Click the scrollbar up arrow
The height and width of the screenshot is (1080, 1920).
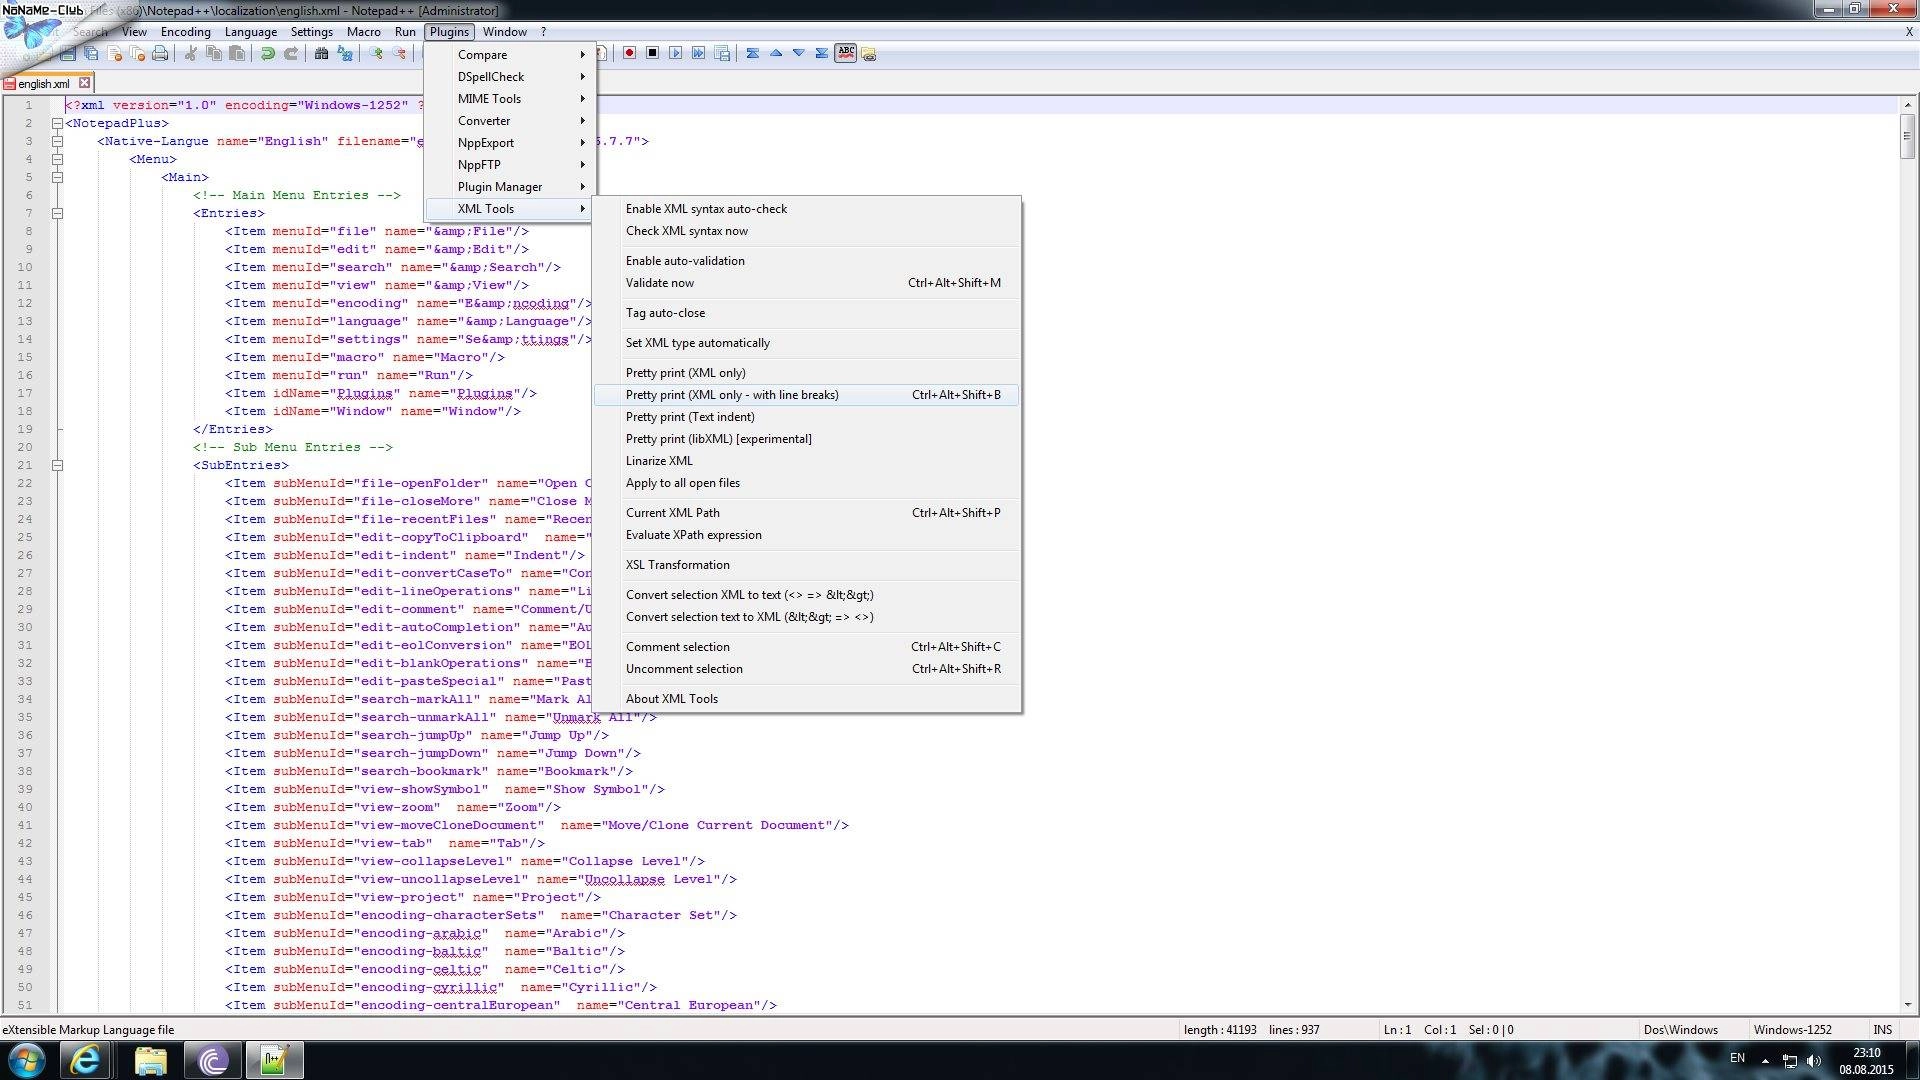1907,104
